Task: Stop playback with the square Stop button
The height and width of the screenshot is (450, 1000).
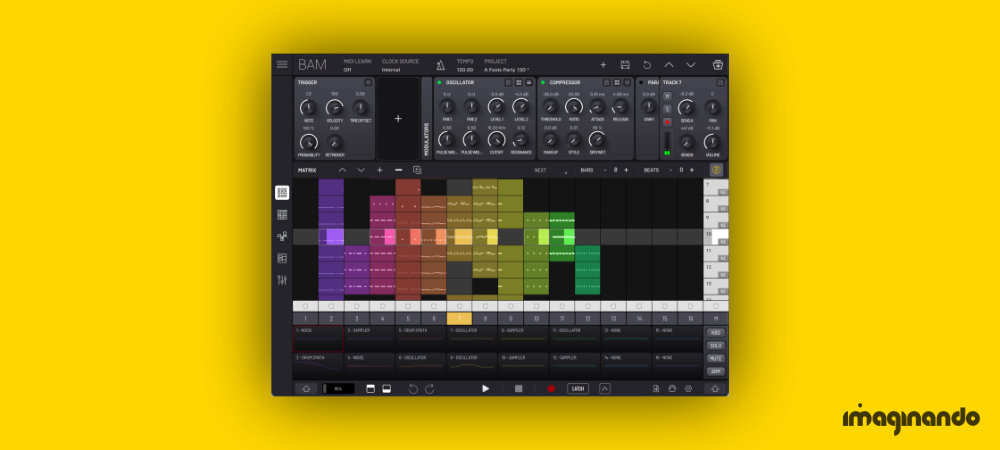Action: pyautogui.click(x=518, y=388)
